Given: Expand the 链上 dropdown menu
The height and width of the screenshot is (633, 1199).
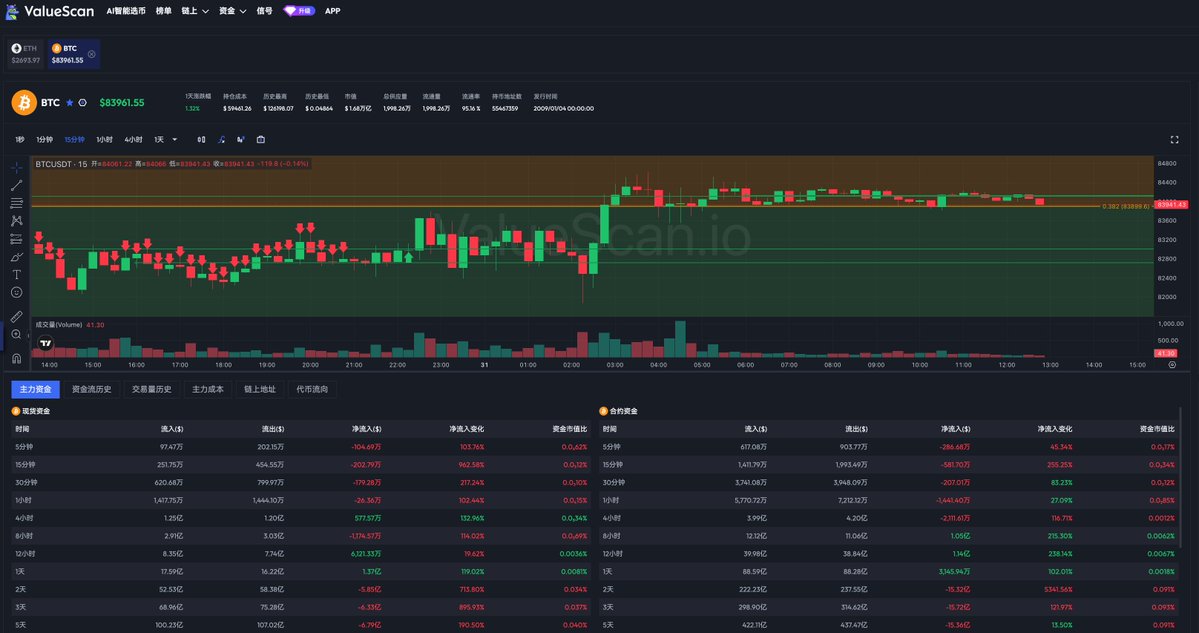Looking at the screenshot, I should [195, 11].
